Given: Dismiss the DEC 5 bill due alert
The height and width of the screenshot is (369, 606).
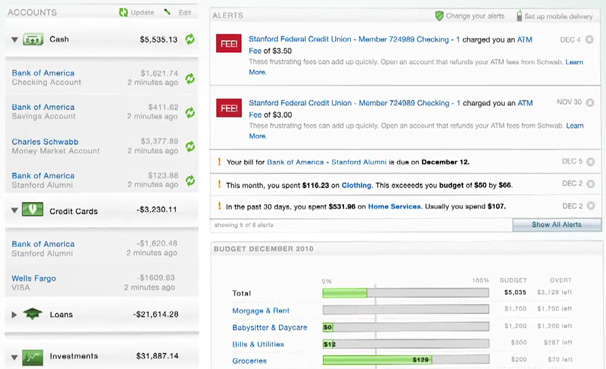Looking at the screenshot, I should pos(591,162).
